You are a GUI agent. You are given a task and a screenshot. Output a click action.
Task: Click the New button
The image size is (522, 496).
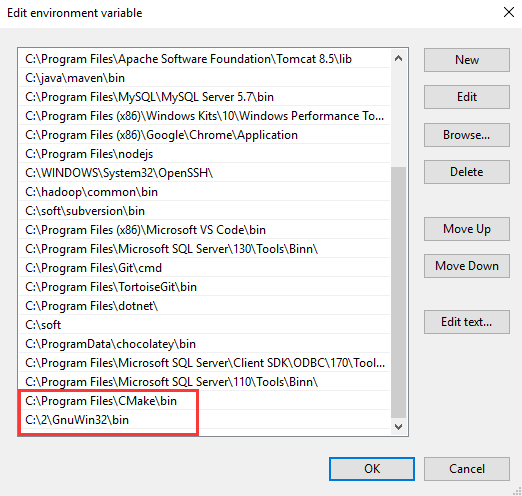pyautogui.click(x=467, y=60)
